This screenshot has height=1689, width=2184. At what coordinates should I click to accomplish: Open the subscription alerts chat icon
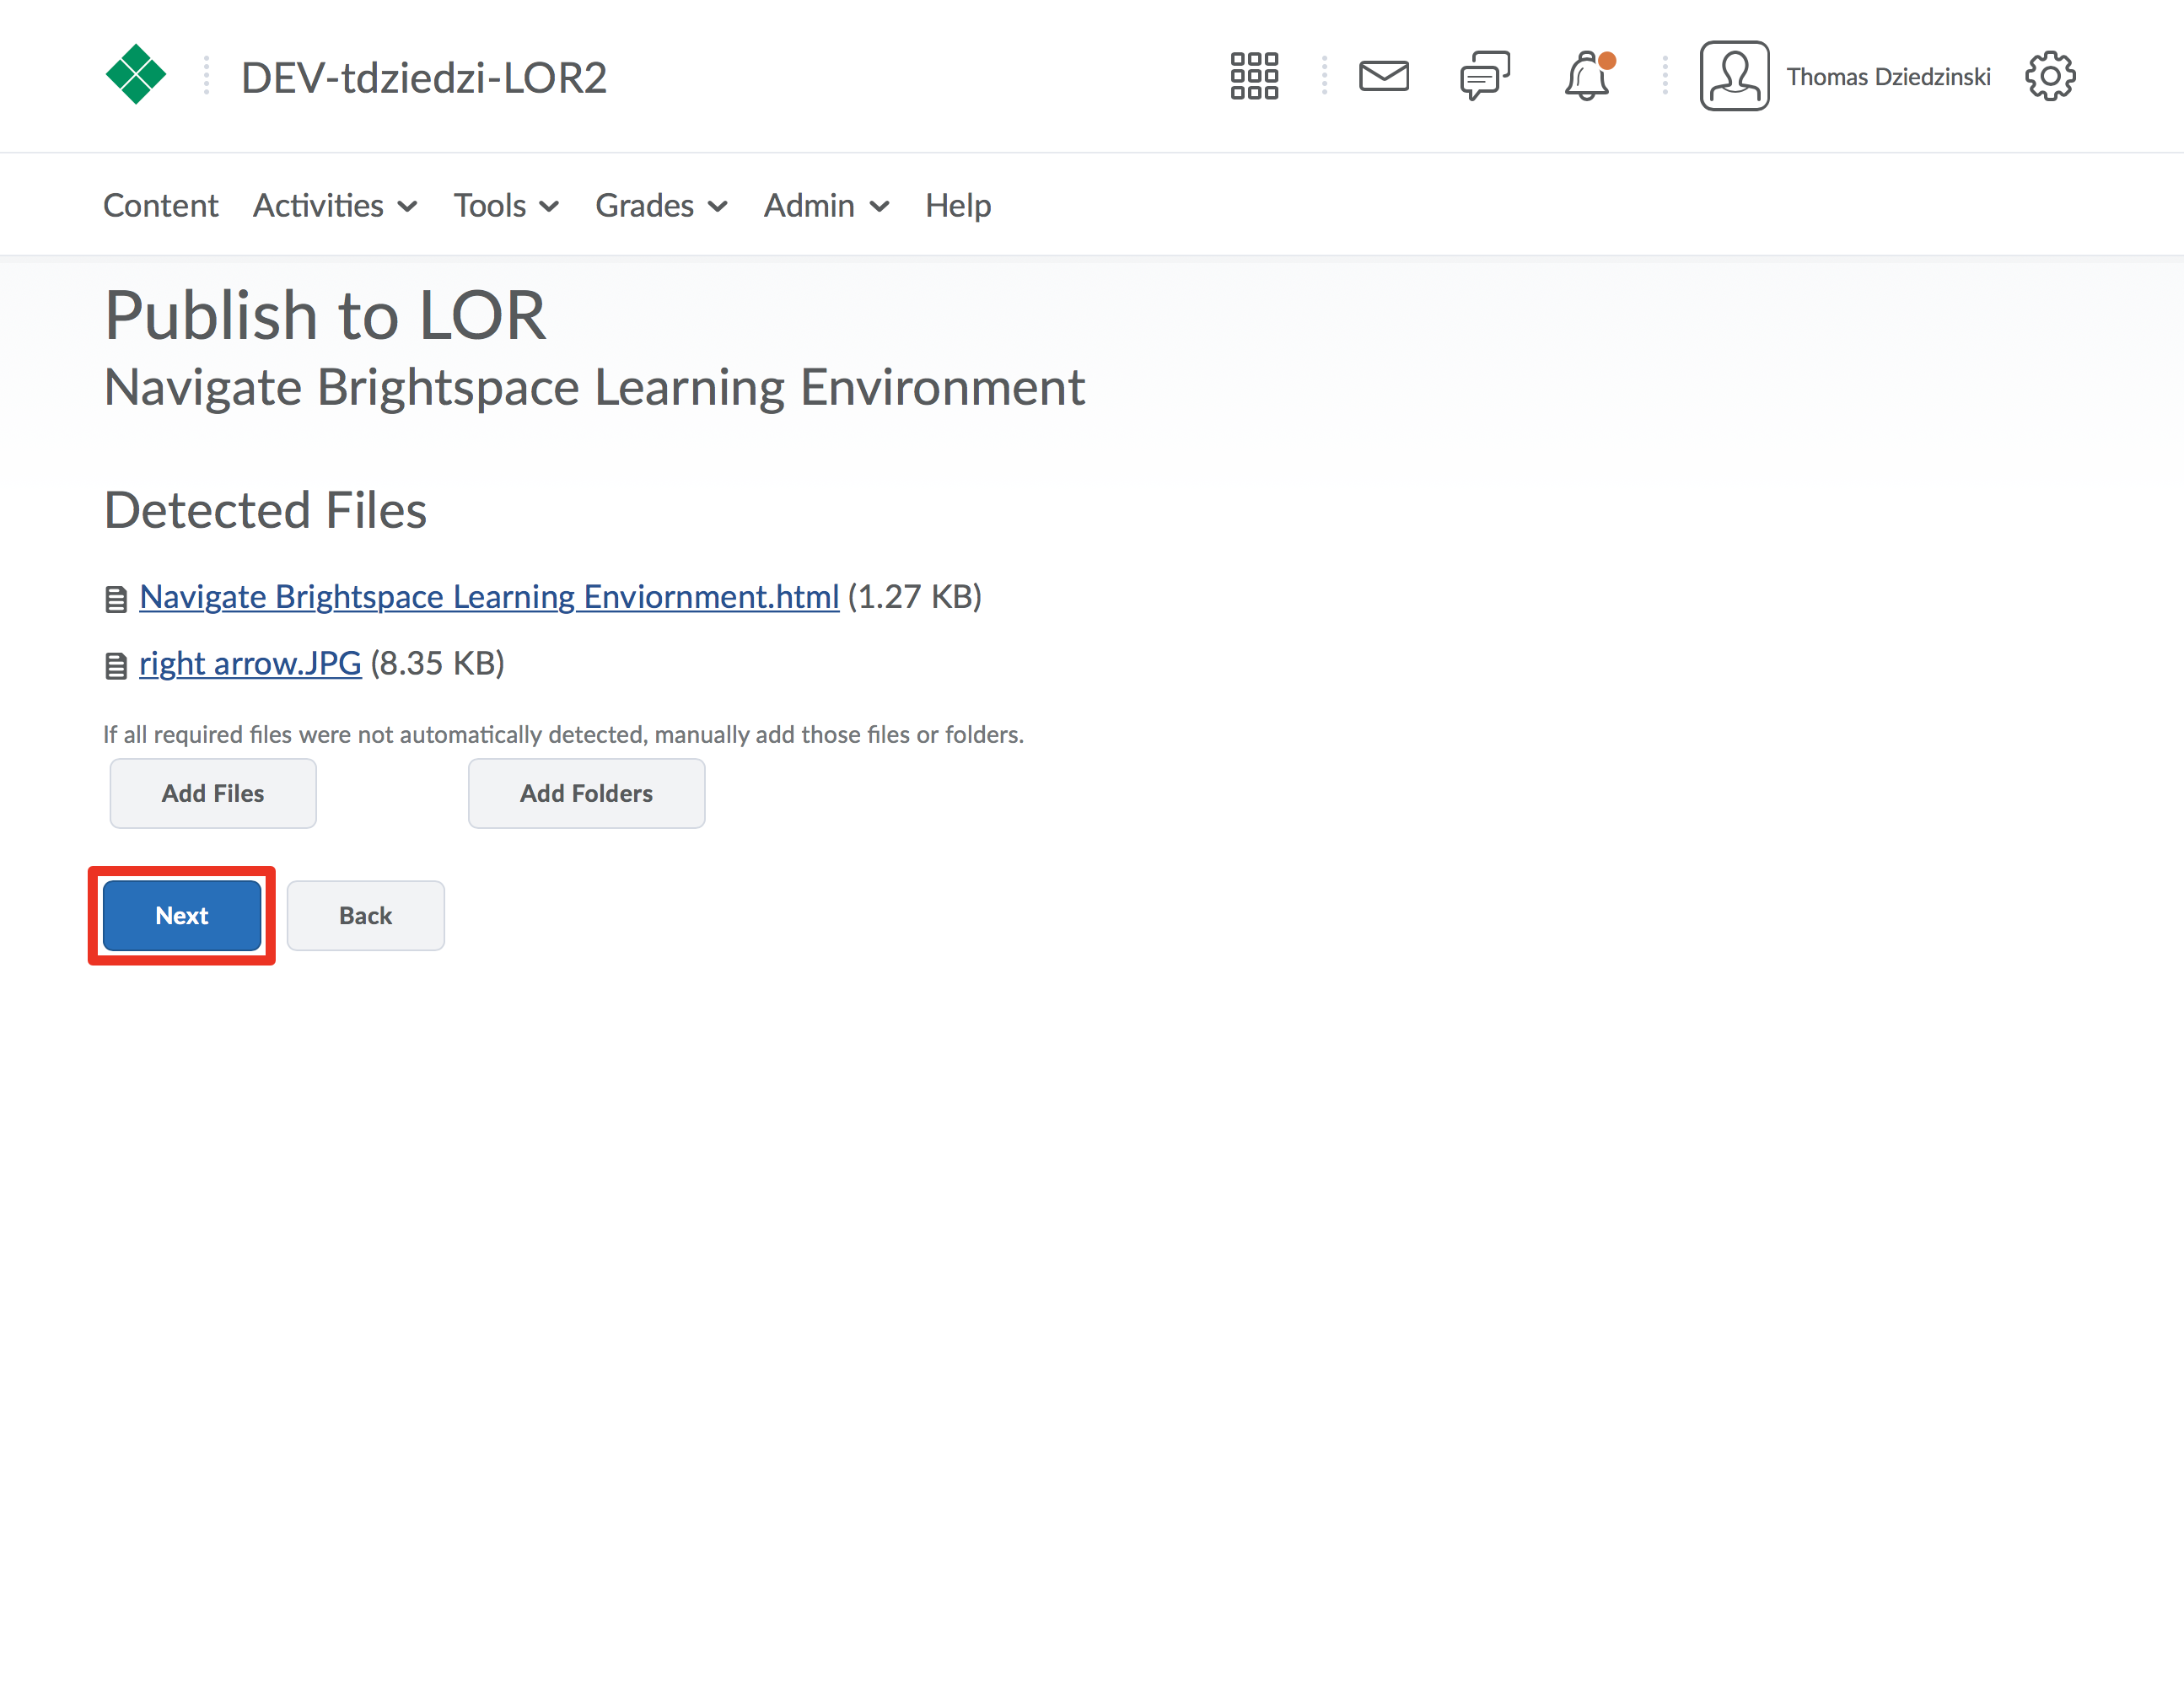(x=1484, y=76)
